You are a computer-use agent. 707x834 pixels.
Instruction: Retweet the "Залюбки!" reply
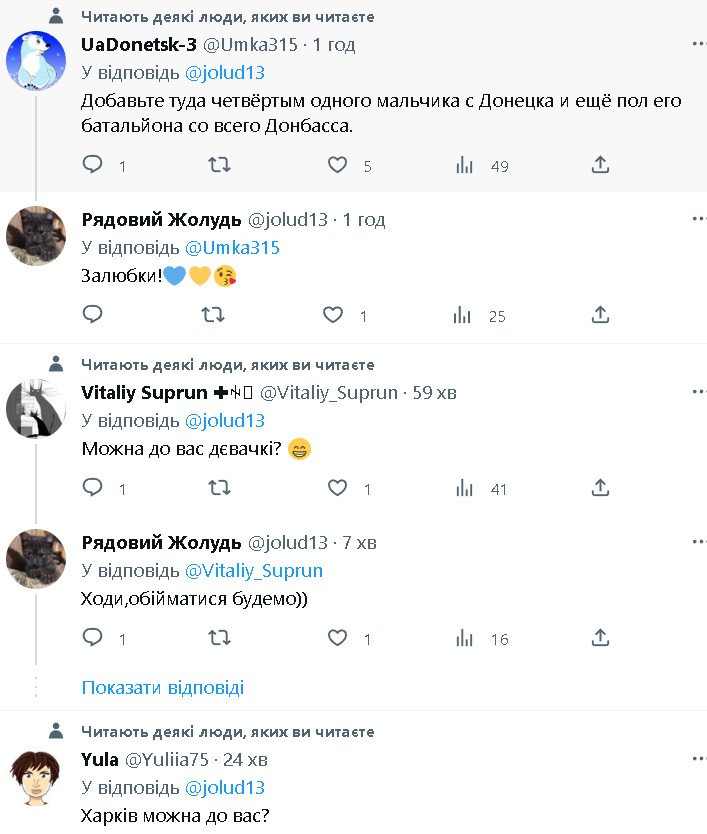pyautogui.click(x=212, y=315)
